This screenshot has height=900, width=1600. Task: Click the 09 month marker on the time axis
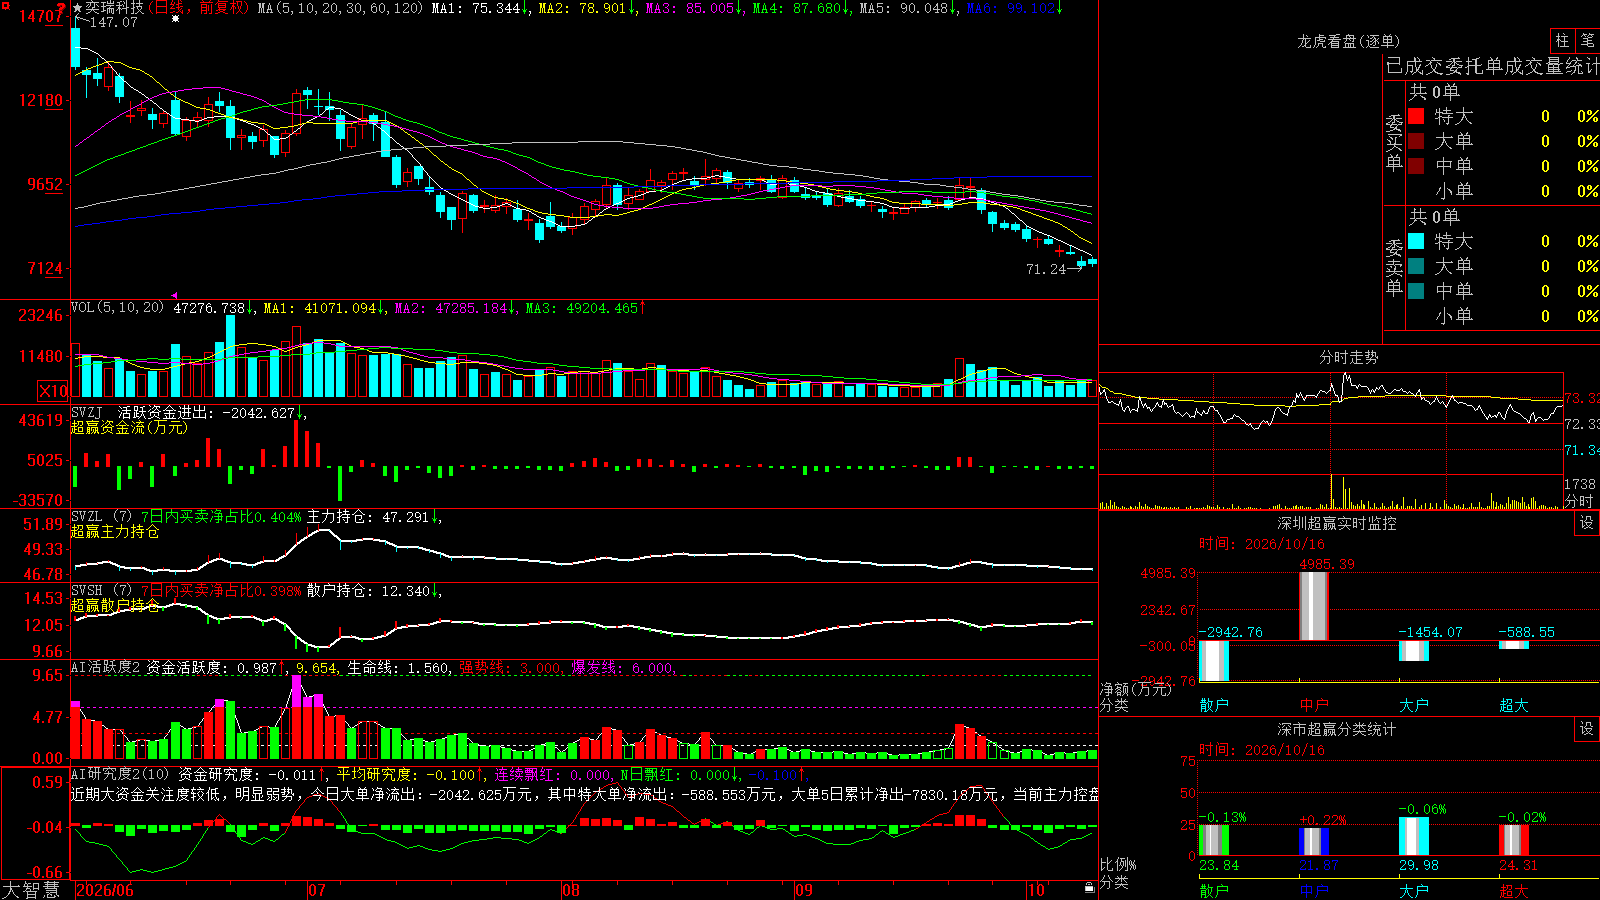(804, 890)
